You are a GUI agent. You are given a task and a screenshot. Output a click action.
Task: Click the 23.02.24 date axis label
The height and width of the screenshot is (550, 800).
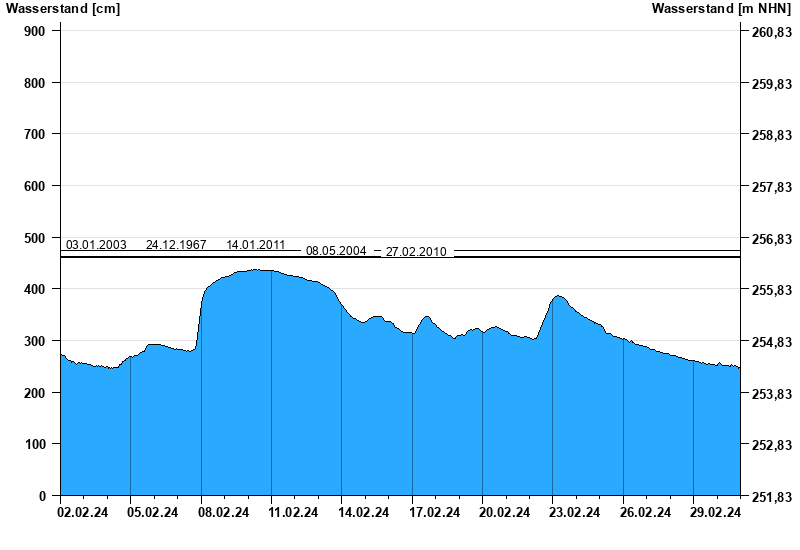coord(575,513)
